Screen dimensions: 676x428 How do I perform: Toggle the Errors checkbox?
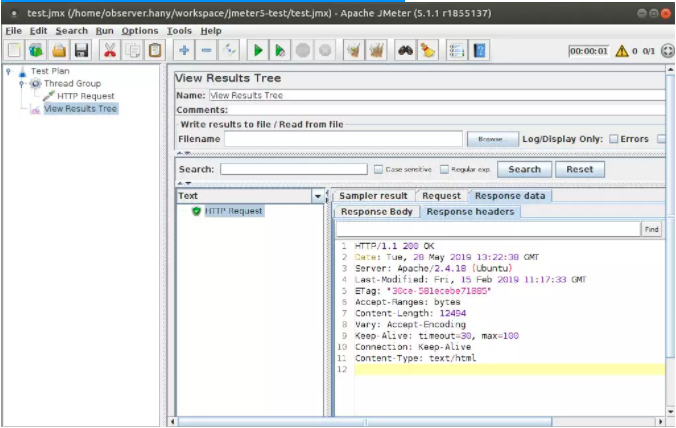(613, 139)
